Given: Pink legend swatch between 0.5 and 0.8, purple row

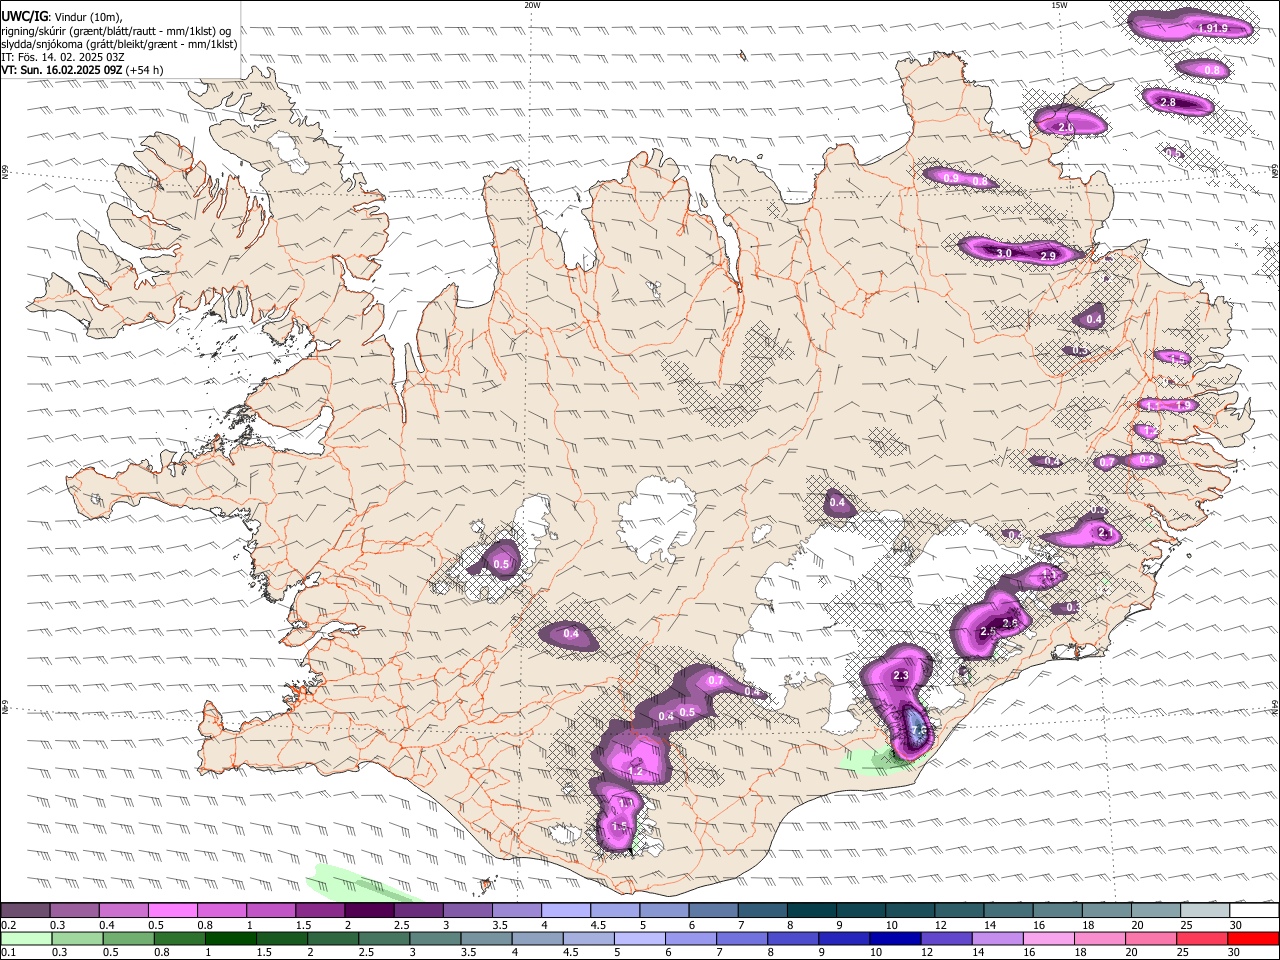Looking at the screenshot, I should click(172, 911).
